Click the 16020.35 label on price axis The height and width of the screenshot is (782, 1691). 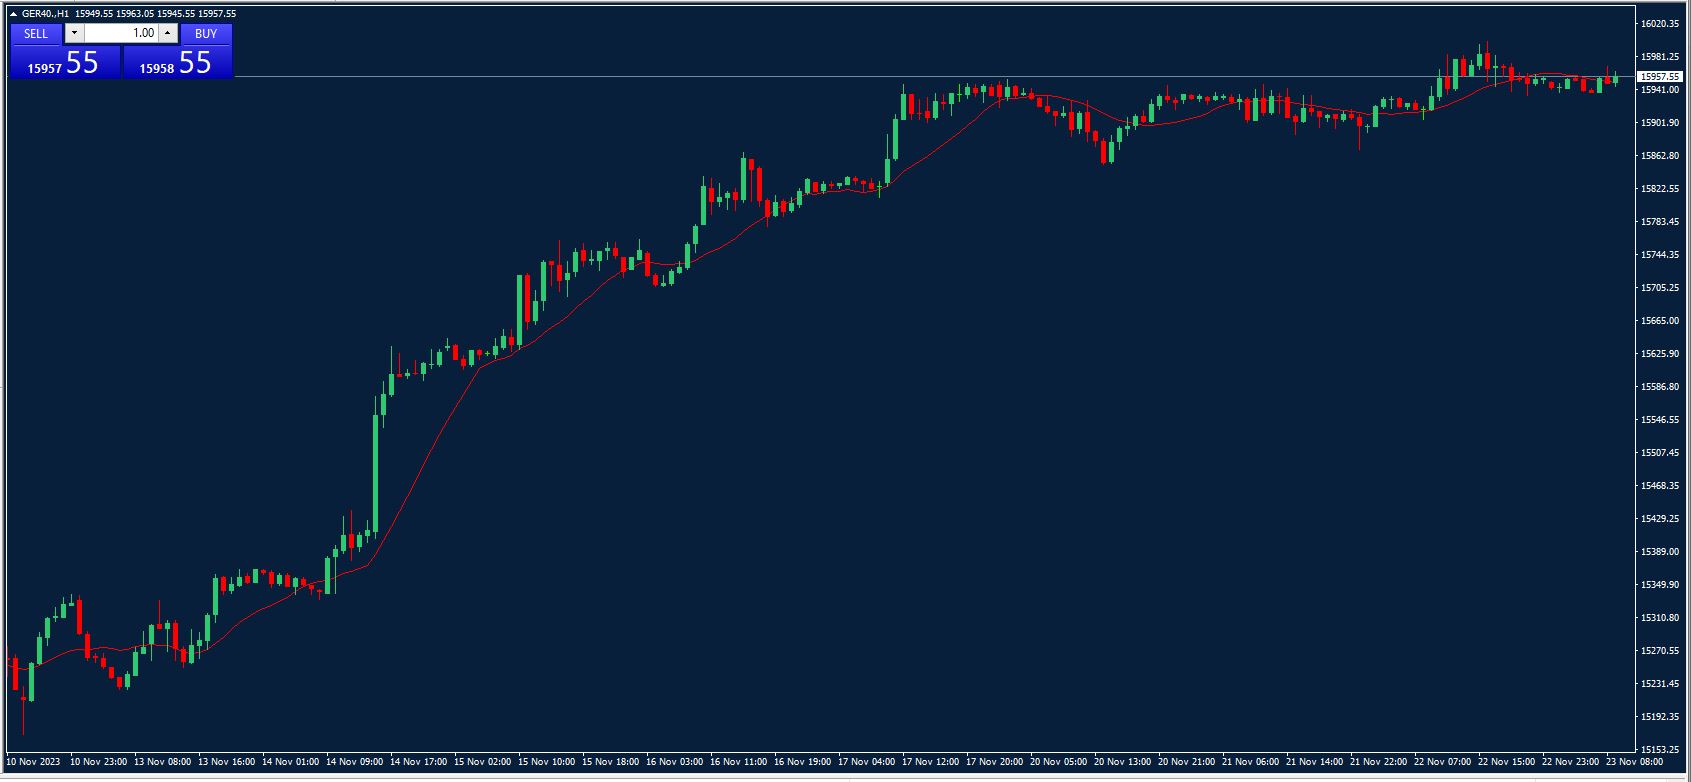[x=1660, y=24]
